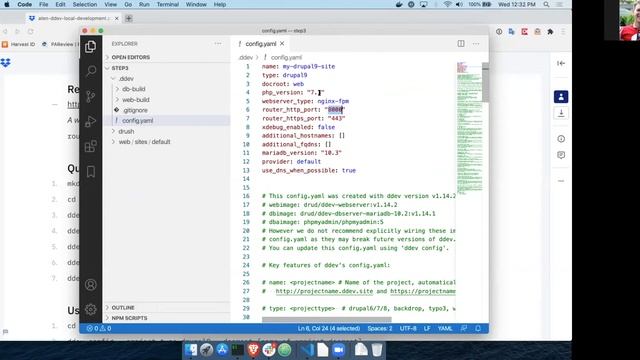Open the Explorer view in activity bar
This screenshot has height=360, width=640.
(91, 47)
